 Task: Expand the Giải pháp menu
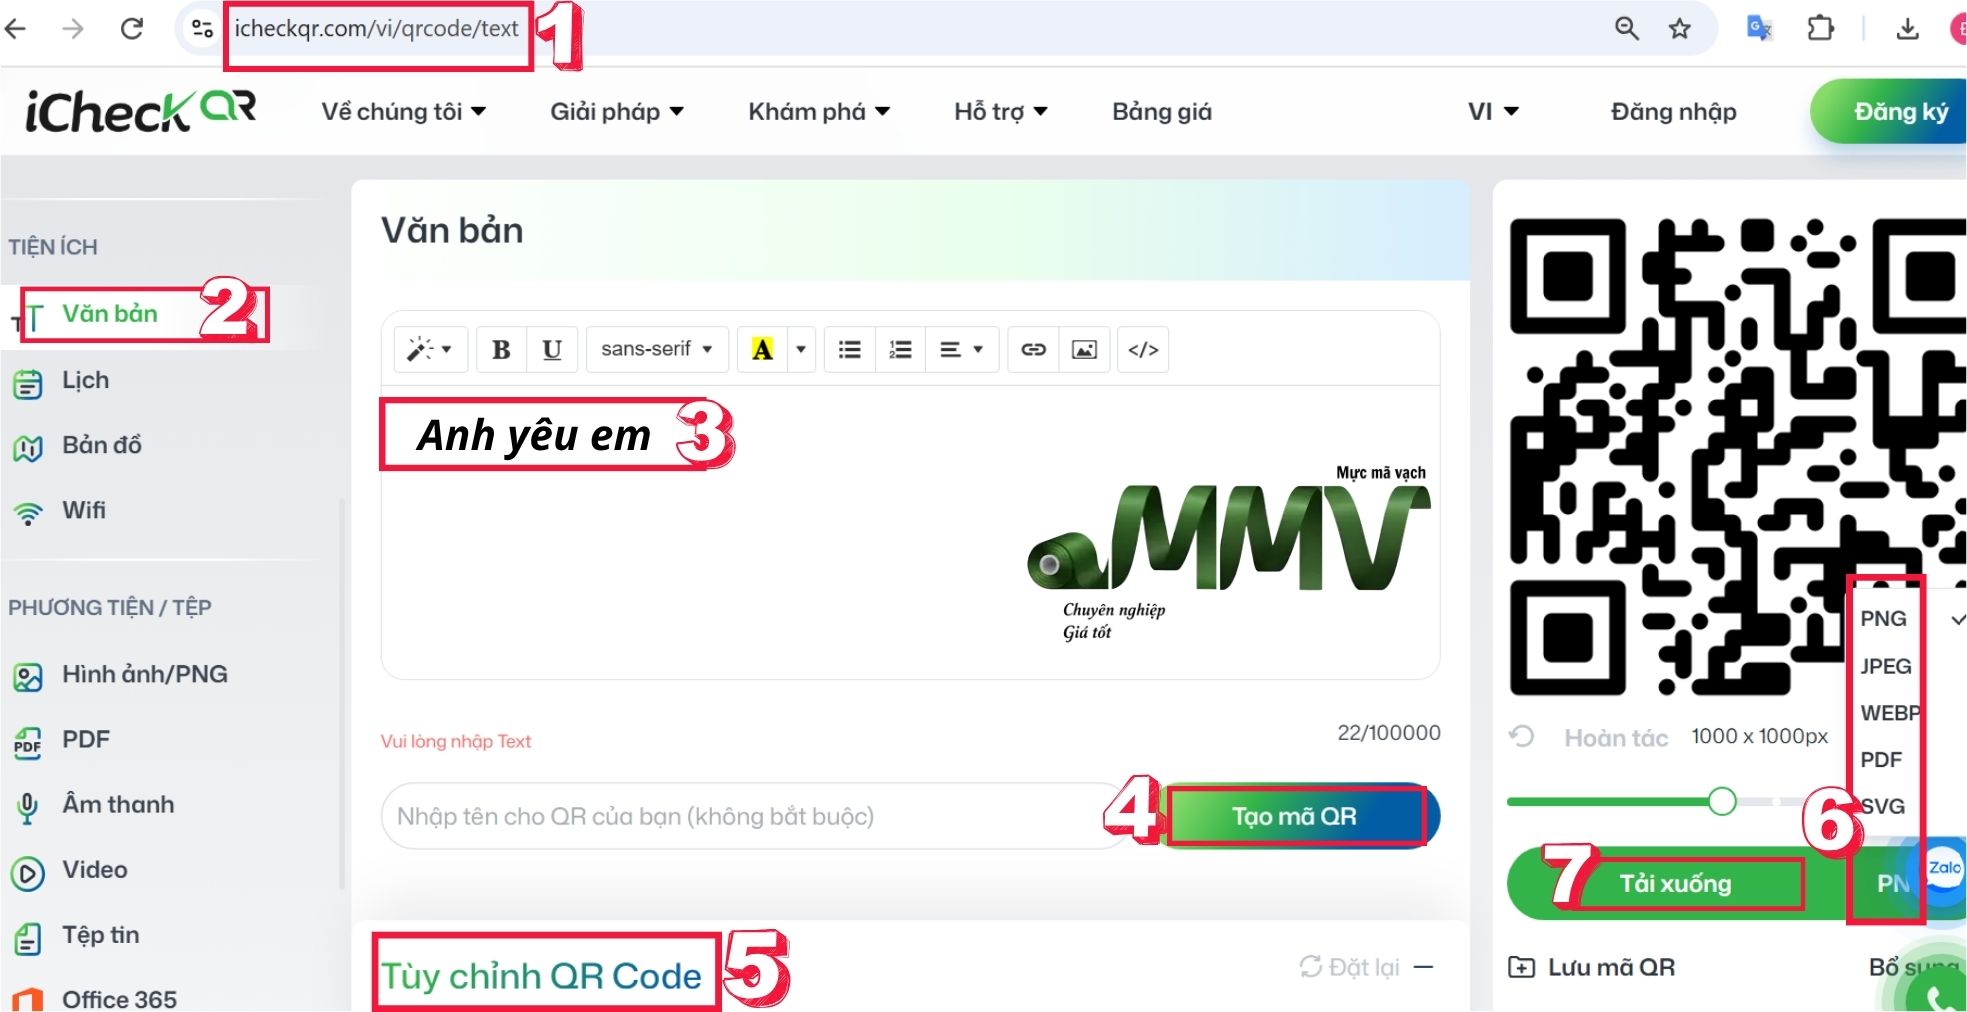click(617, 111)
